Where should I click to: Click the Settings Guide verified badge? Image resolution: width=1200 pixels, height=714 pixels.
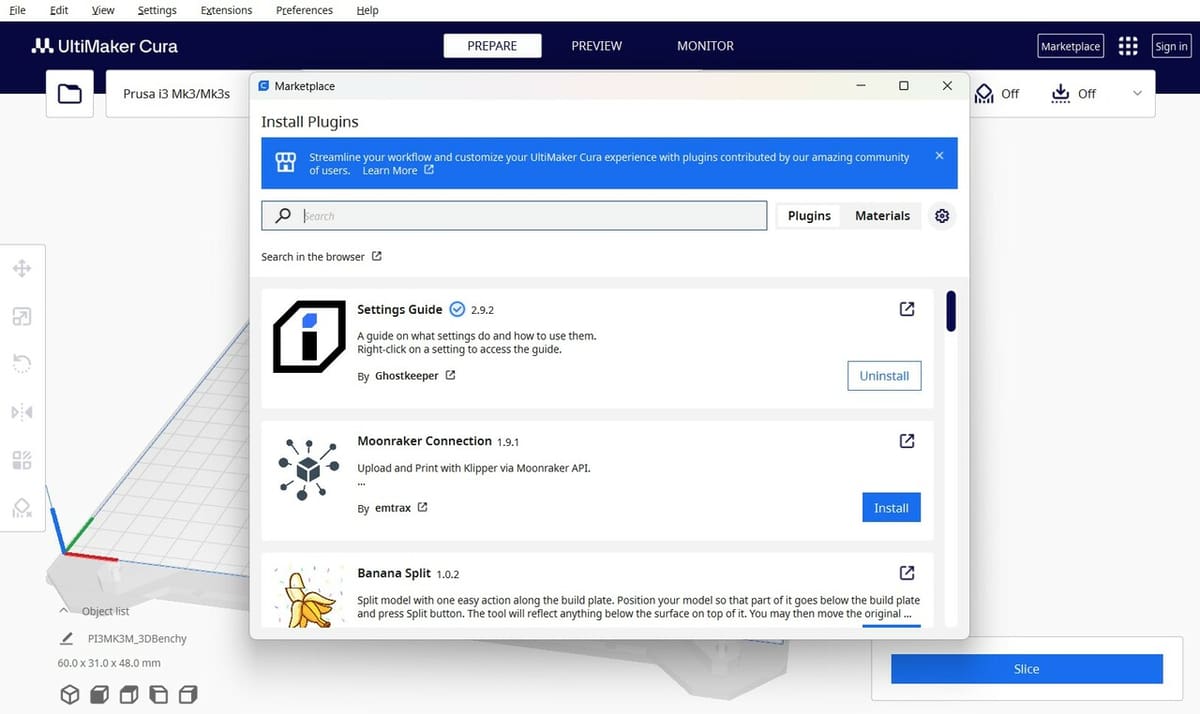tap(457, 309)
